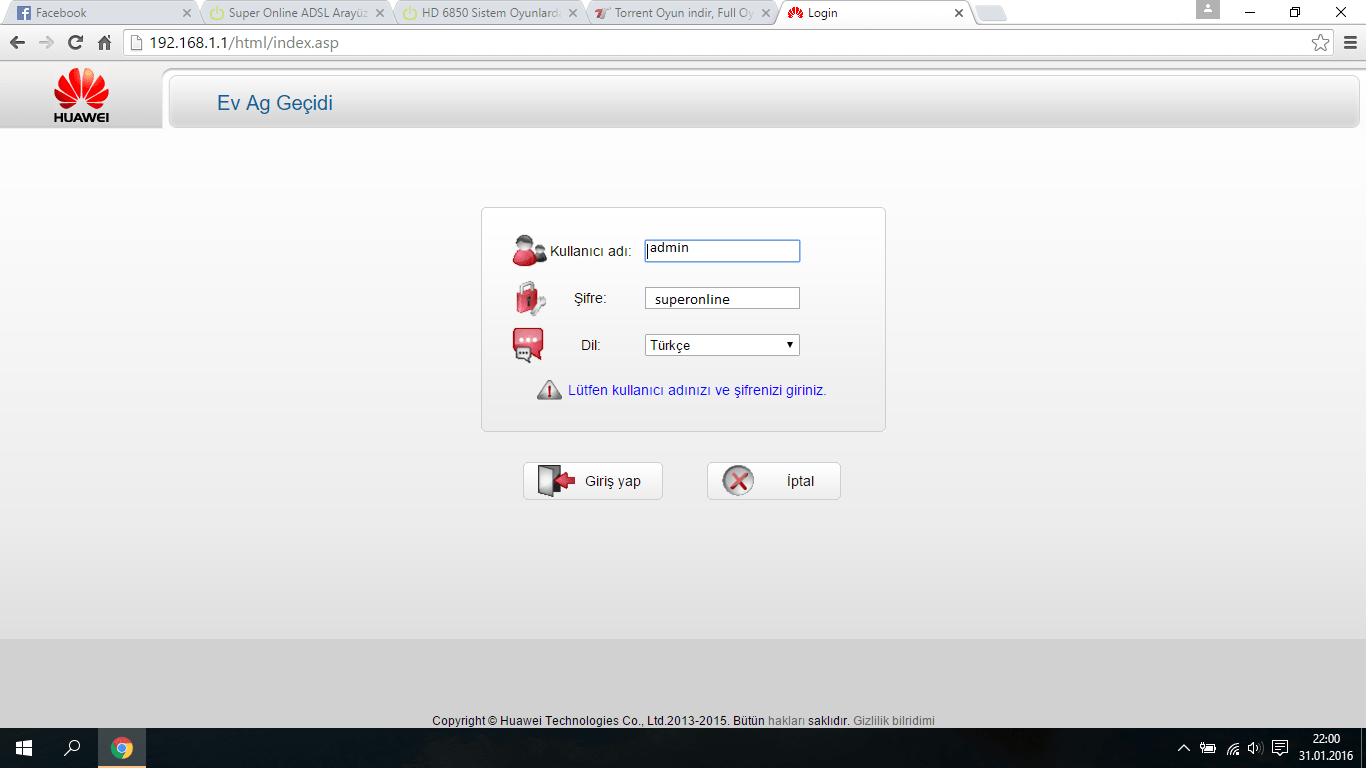Click the Dil: label
Screen dimensions: 1366x768
click(x=590, y=345)
